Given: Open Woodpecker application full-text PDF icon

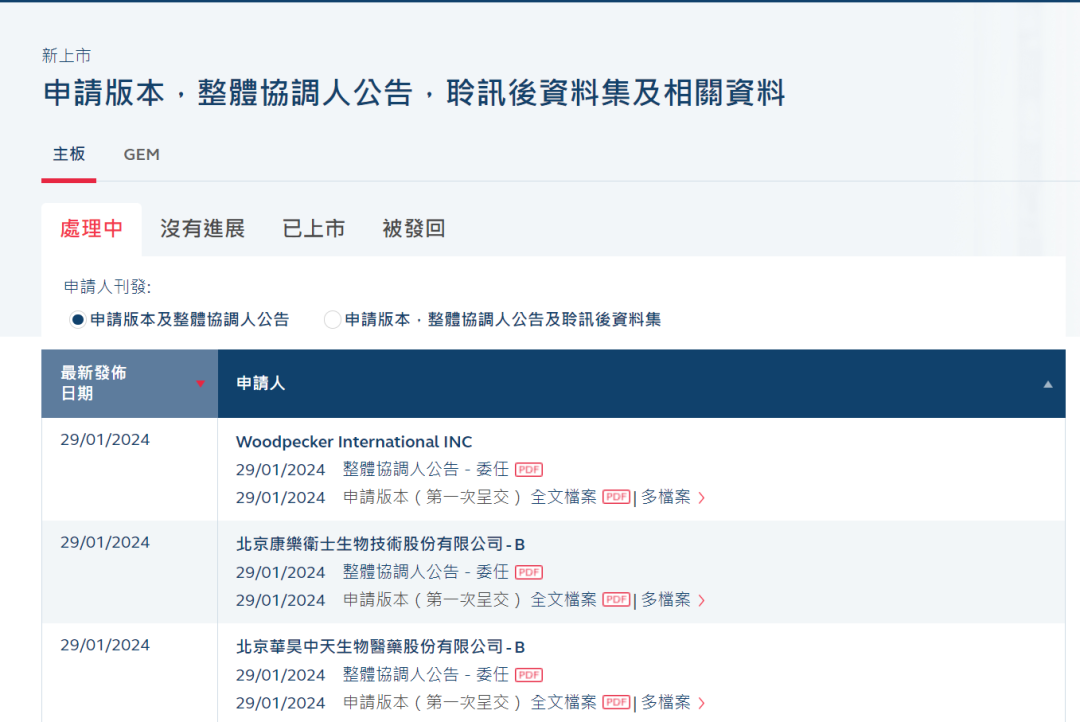Looking at the screenshot, I should (616, 497).
